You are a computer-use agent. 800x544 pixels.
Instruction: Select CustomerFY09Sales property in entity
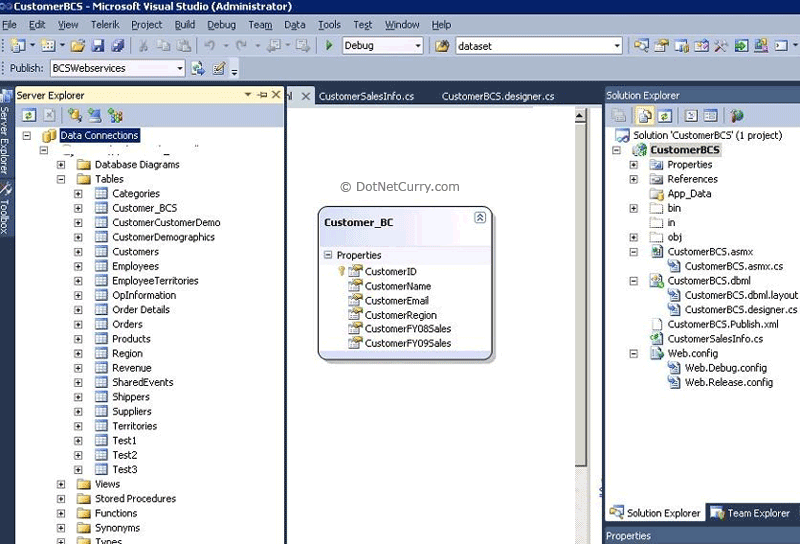(x=408, y=343)
